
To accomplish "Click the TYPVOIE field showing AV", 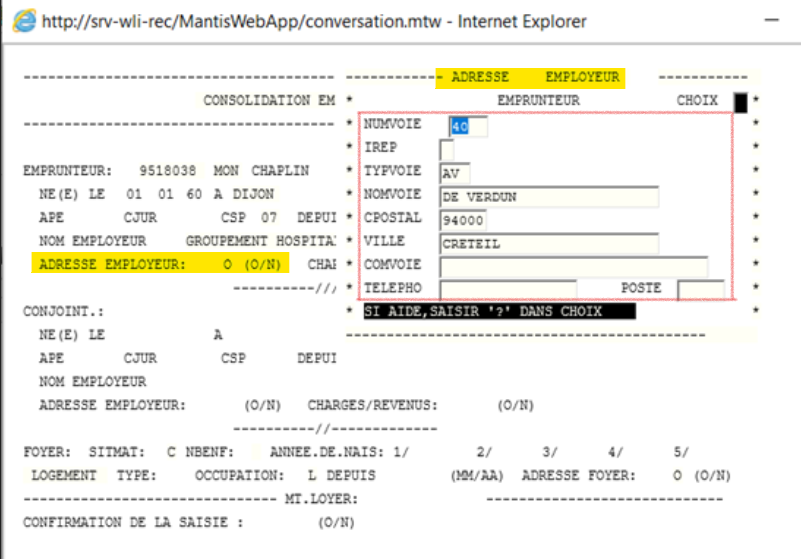I will pyautogui.click(x=455, y=172).
